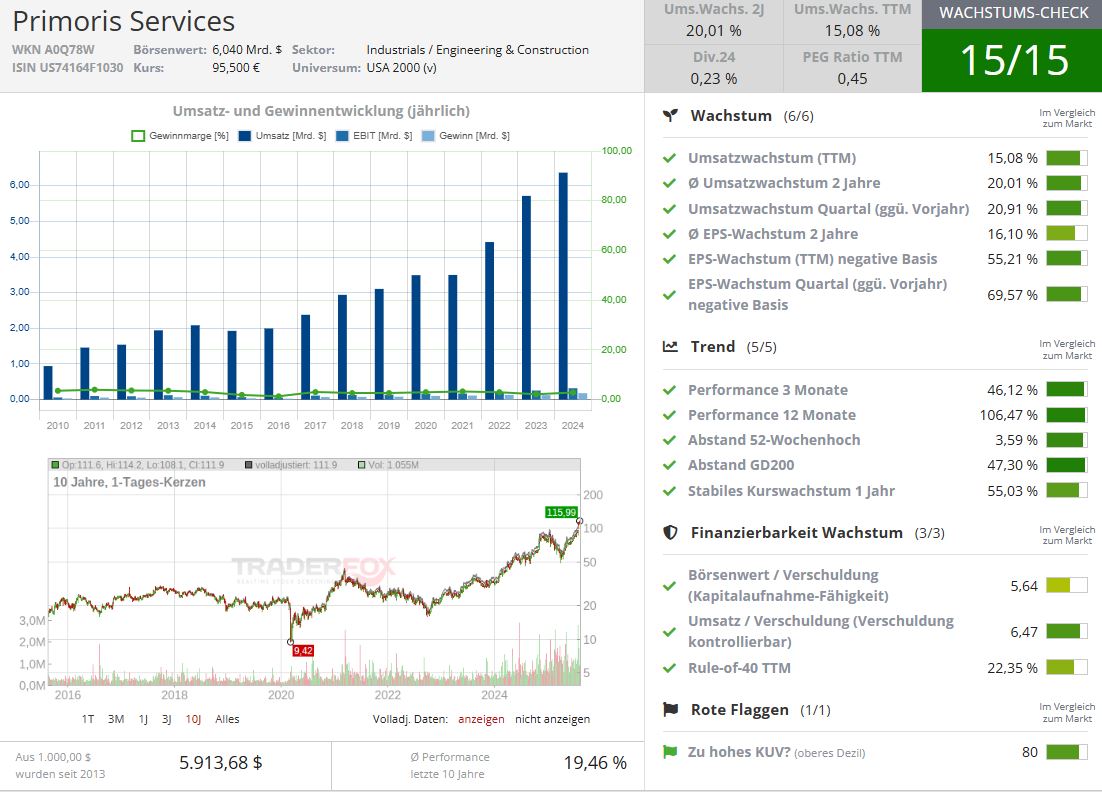
Task: Click the checkmark beside EPS-Wachstum Quartal
Action: tap(669, 295)
